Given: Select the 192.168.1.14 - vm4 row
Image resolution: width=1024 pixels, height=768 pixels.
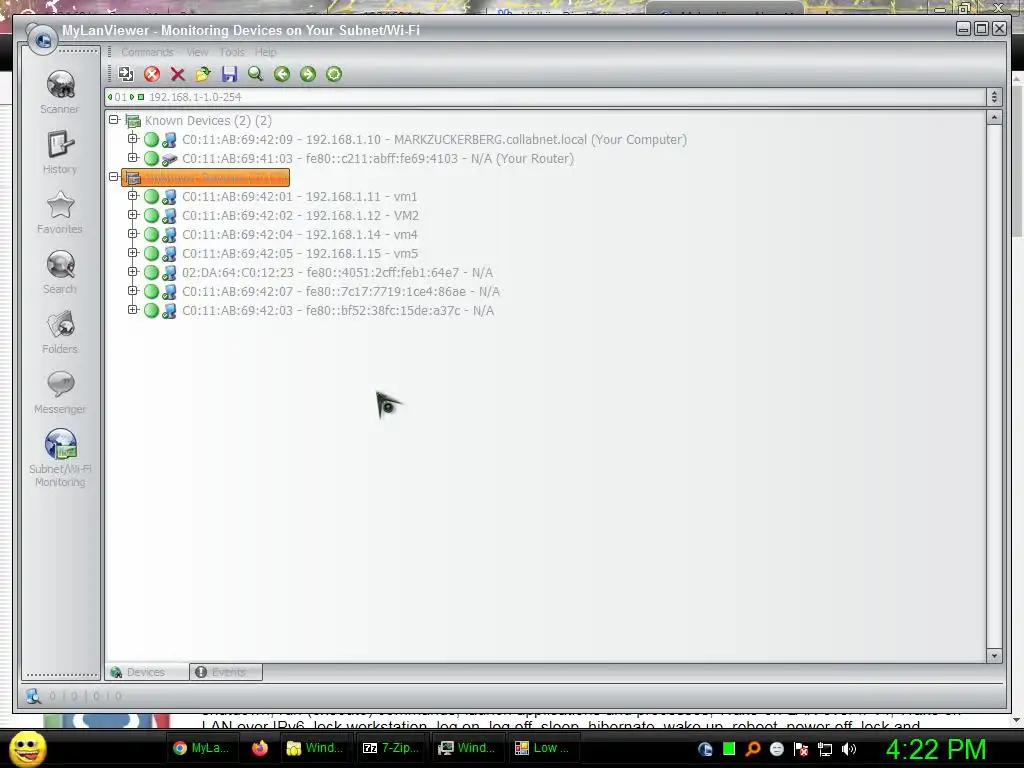Looking at the screenshot, I should click(x=300, y=234).
